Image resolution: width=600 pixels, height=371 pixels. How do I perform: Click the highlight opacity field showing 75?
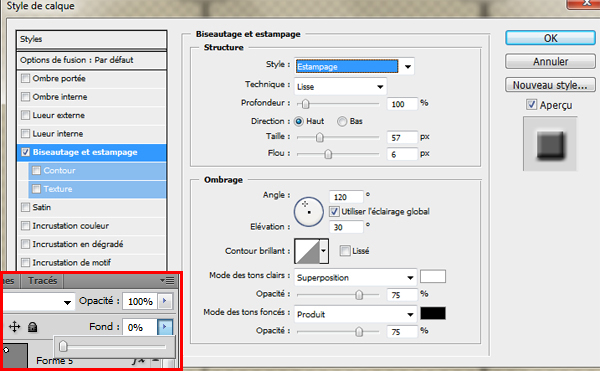[402, 295]
